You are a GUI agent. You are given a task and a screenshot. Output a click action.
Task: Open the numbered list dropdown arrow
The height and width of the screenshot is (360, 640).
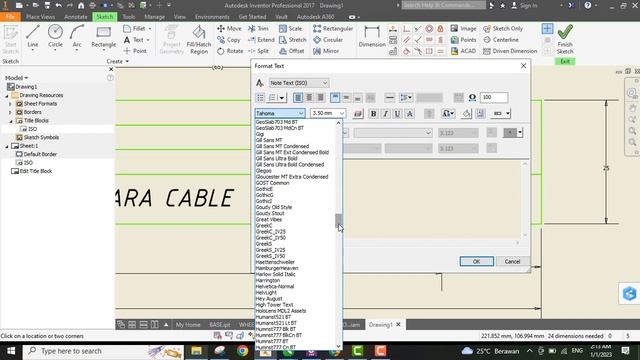(x=282, y=98)
